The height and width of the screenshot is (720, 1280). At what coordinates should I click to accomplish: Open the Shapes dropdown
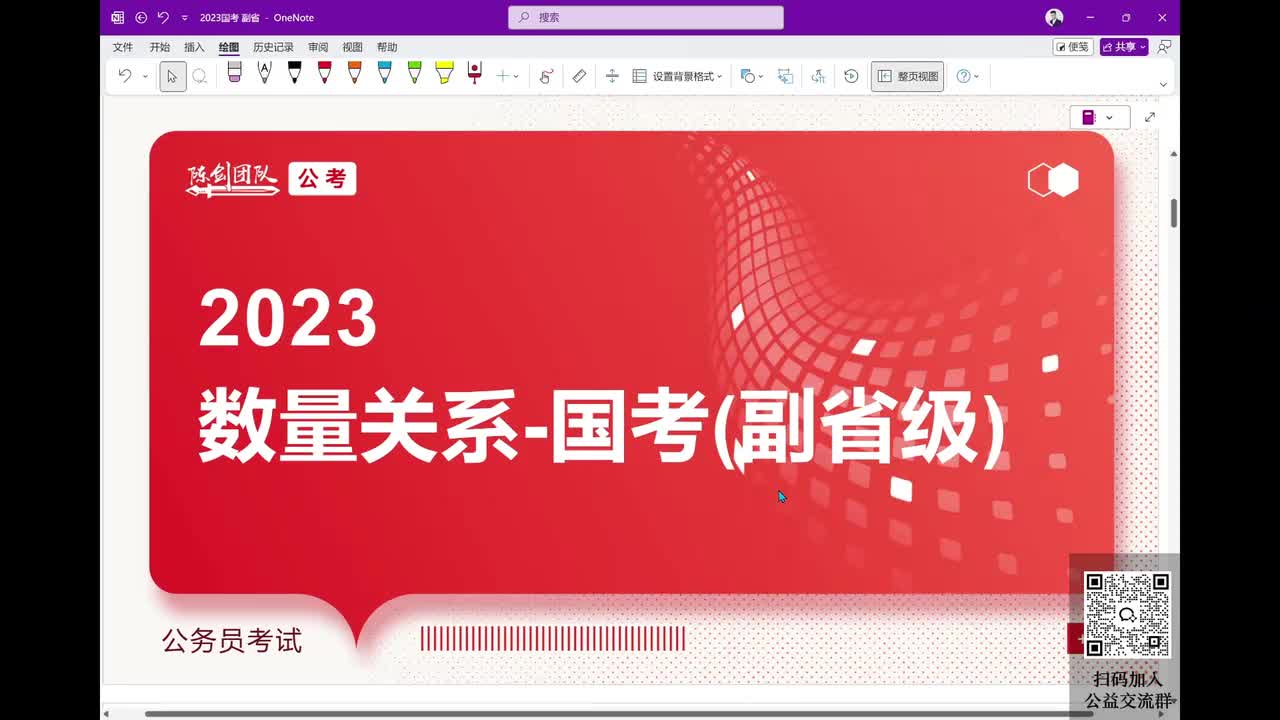pyautogui.click(x=751, y=76)
